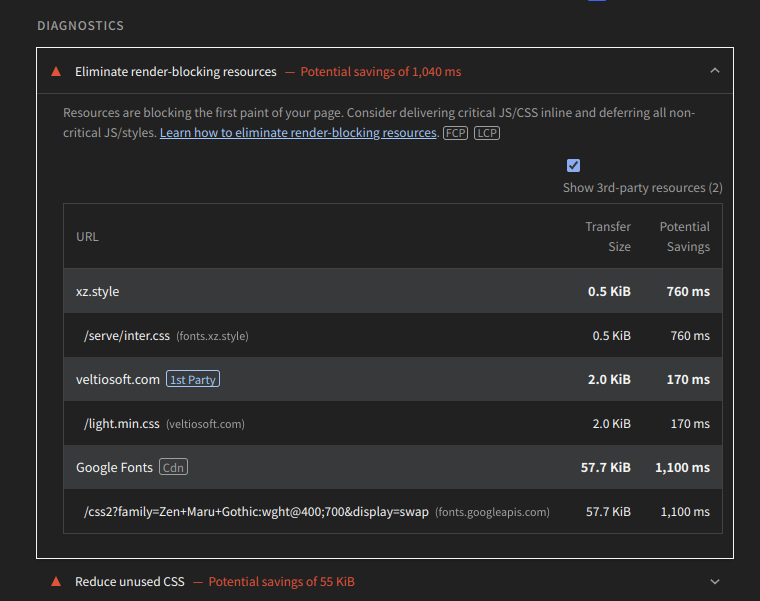Click the Google Fonts css2 family URL

point(256,512)
